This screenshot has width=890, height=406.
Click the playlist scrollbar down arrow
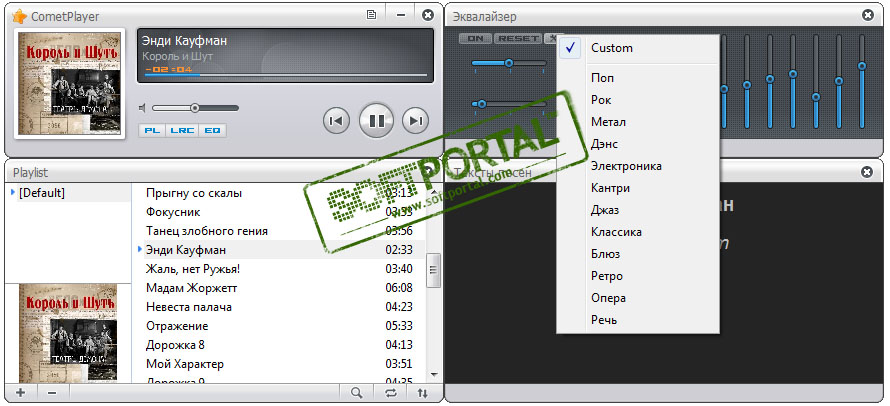click(434, 374)
